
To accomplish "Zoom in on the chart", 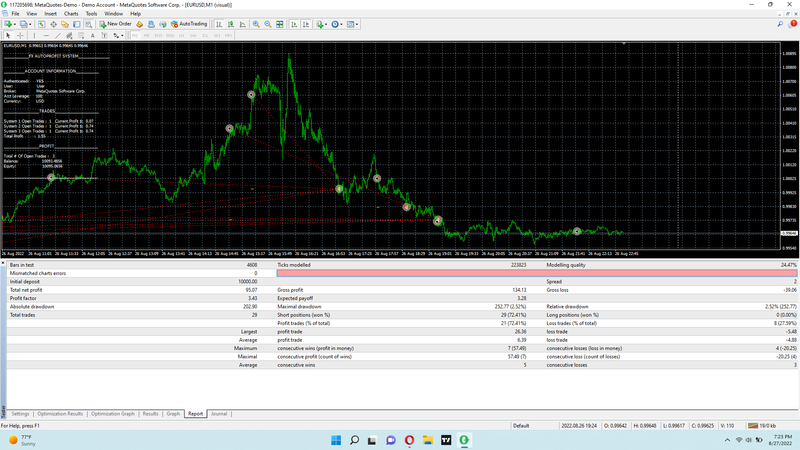I will point(255,24).
